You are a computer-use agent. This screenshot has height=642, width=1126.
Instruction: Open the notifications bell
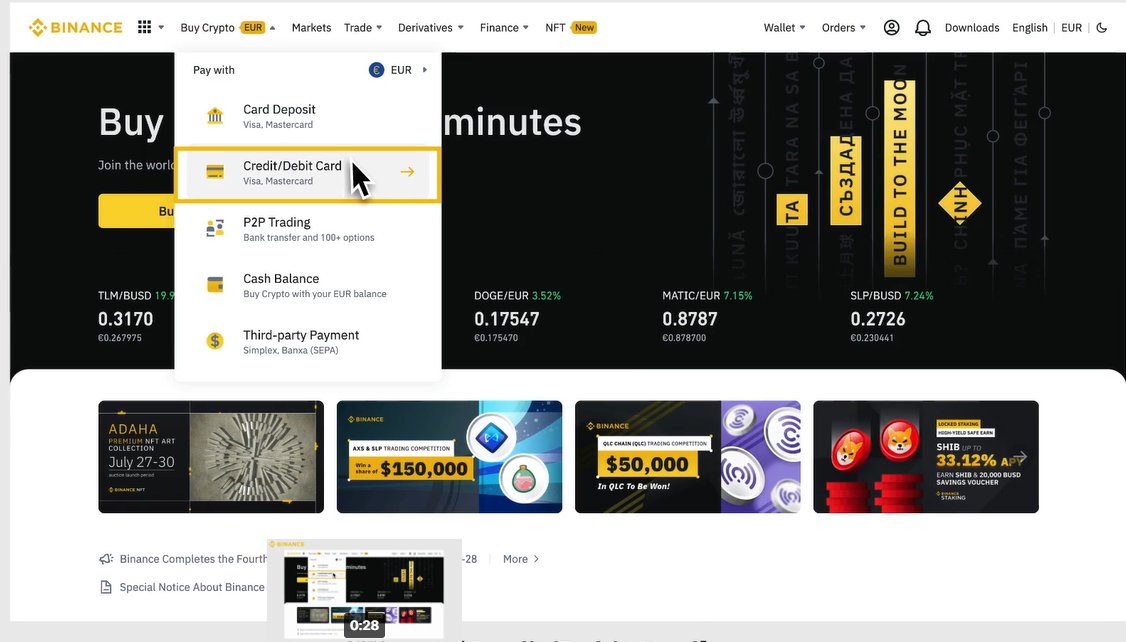(x=923, y=27)
